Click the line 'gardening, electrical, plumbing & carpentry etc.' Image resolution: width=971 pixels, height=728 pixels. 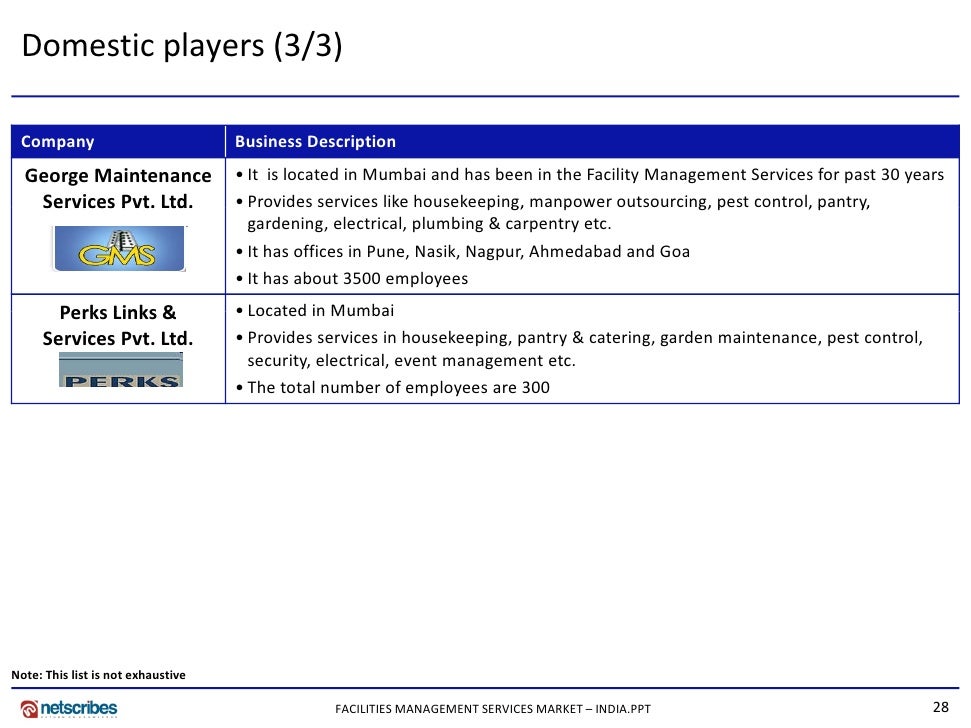(429, 223)
